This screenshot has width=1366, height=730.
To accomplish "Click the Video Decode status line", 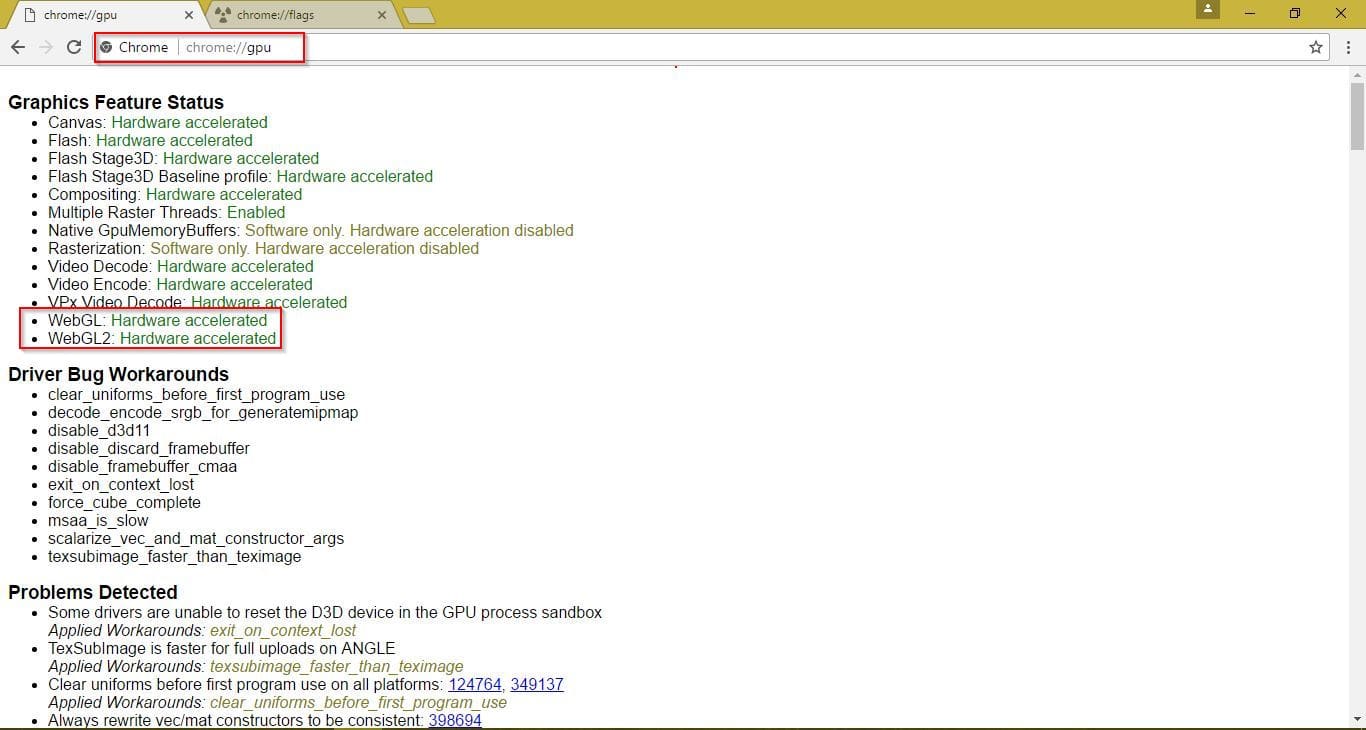I will pyautogui.click(x=181, y=267).
